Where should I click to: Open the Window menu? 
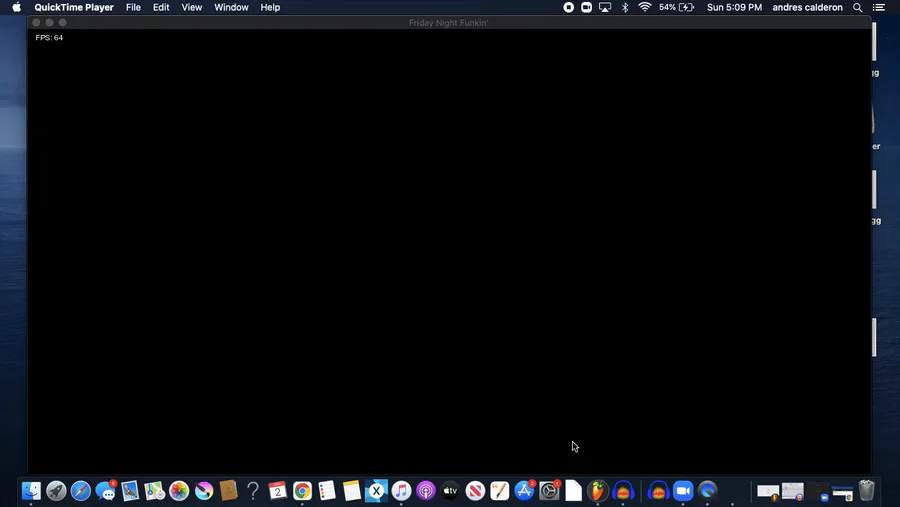231,7
